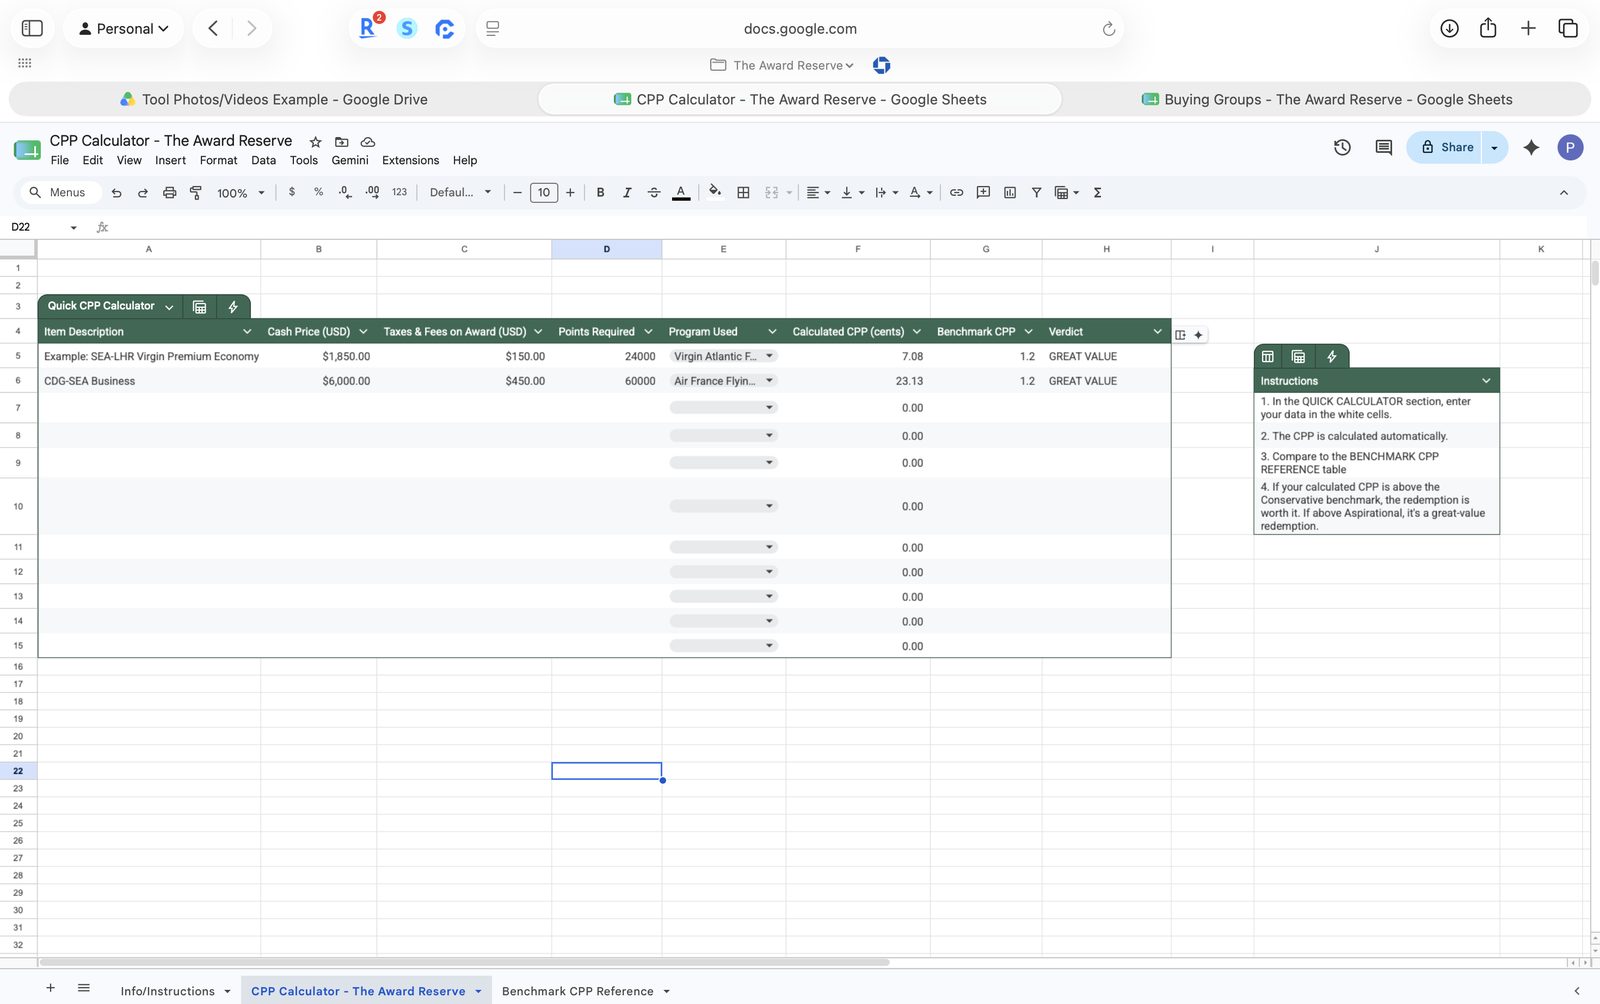This screenshot has width=1600, height=1004.
Task: Click the fill color bucket icon
Action: (715, 192)
